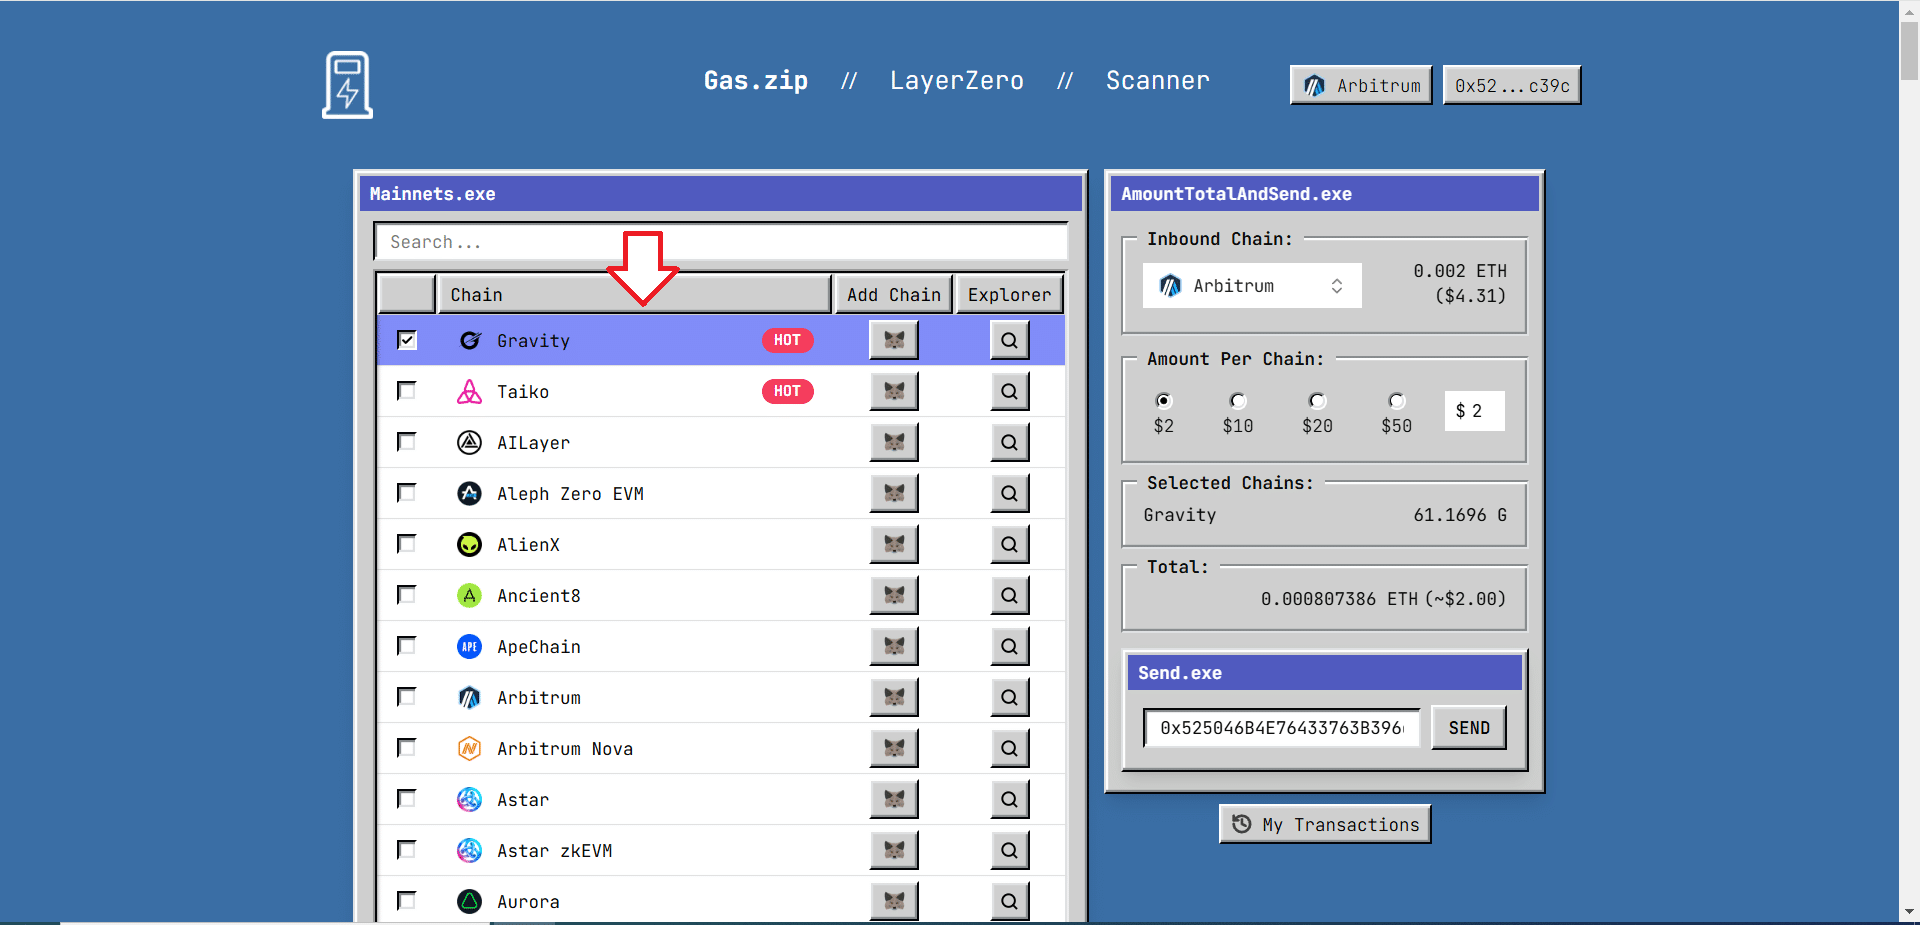This screenshot has width=1920, height=925.
Task: Open the 0x52...c39c wallet account button
Action: [1512, 86]
